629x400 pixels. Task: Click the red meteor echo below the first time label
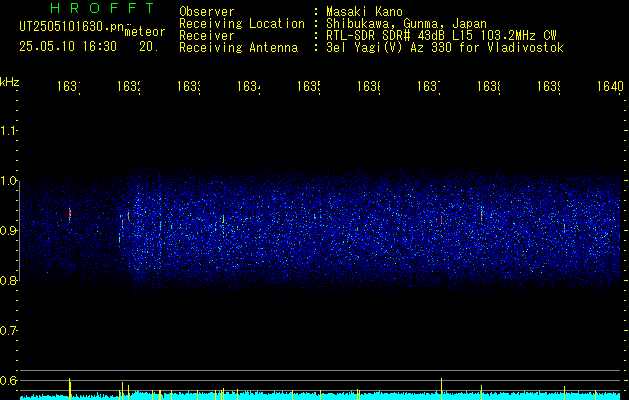point(70,213)
